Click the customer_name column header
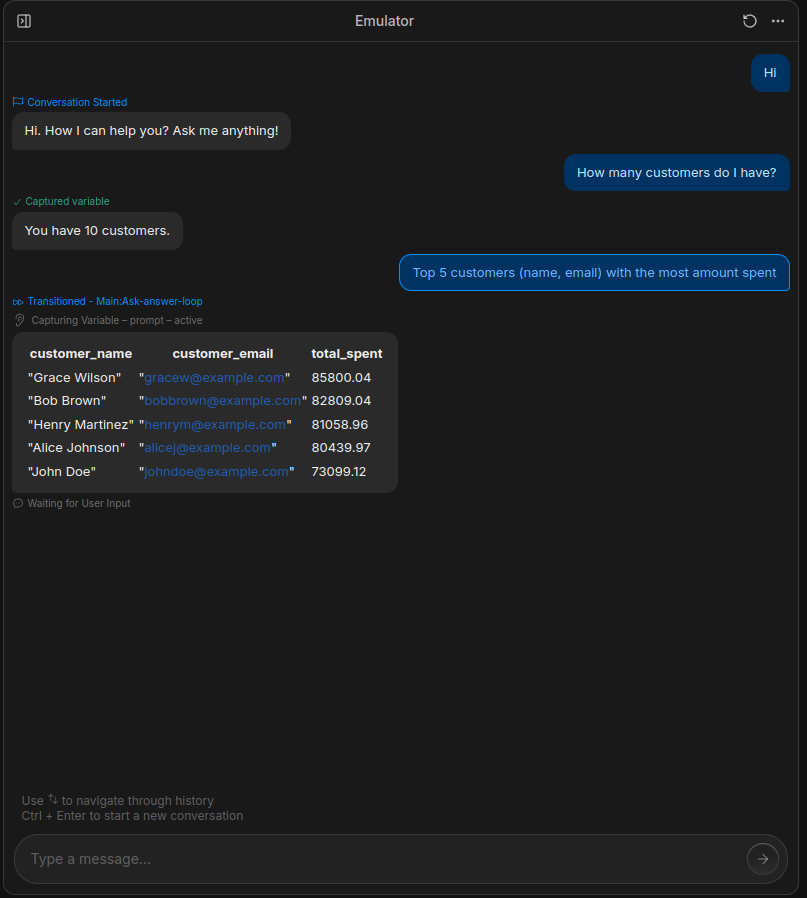 (81, 354)
